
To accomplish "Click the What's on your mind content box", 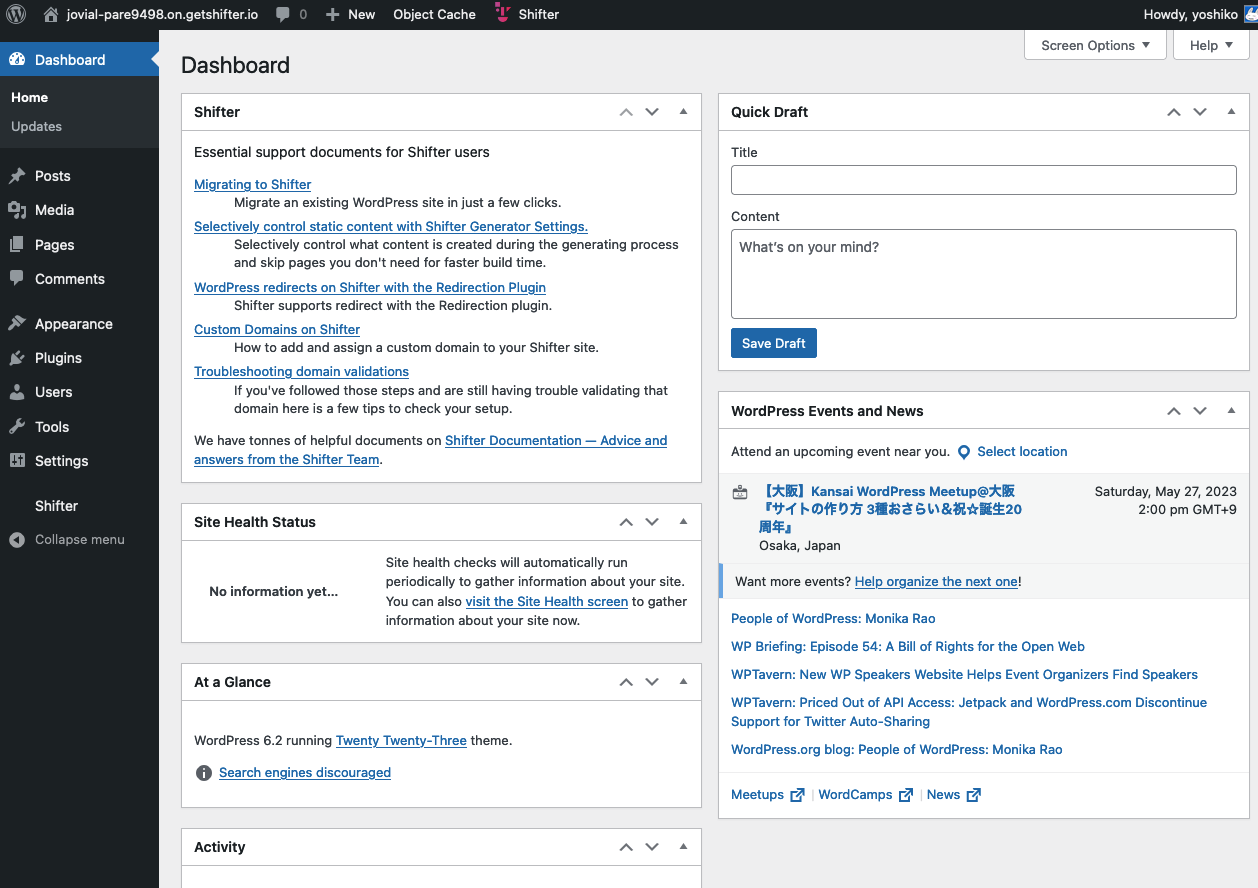I will [x=984, y=274].
